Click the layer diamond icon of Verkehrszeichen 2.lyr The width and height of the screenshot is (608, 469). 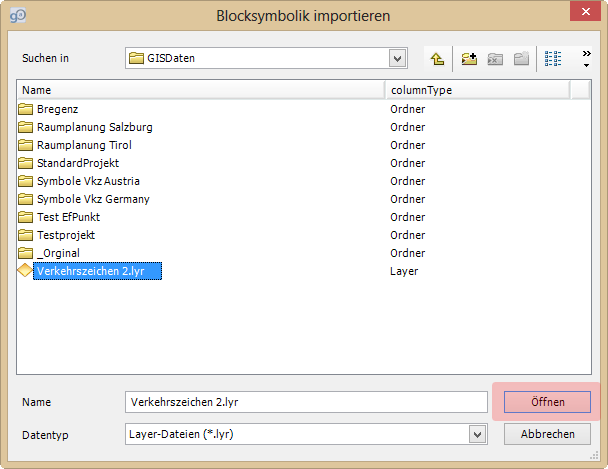[x=25, y=270]
